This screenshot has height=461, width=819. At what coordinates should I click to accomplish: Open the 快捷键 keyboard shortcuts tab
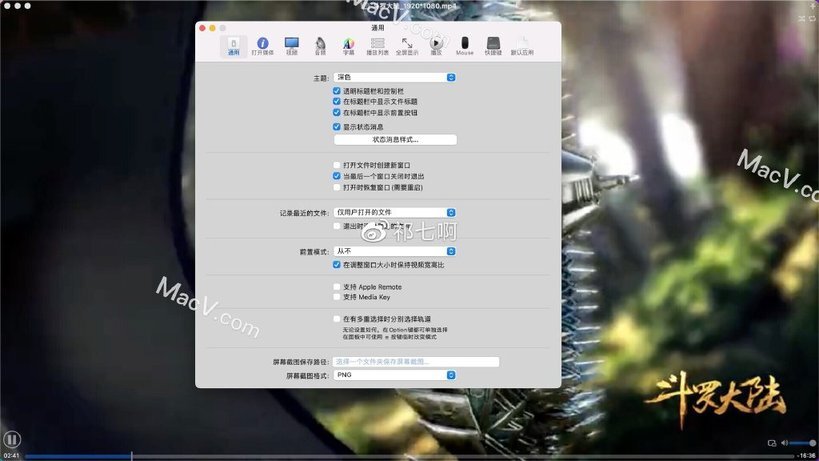[x=493, y=46]
